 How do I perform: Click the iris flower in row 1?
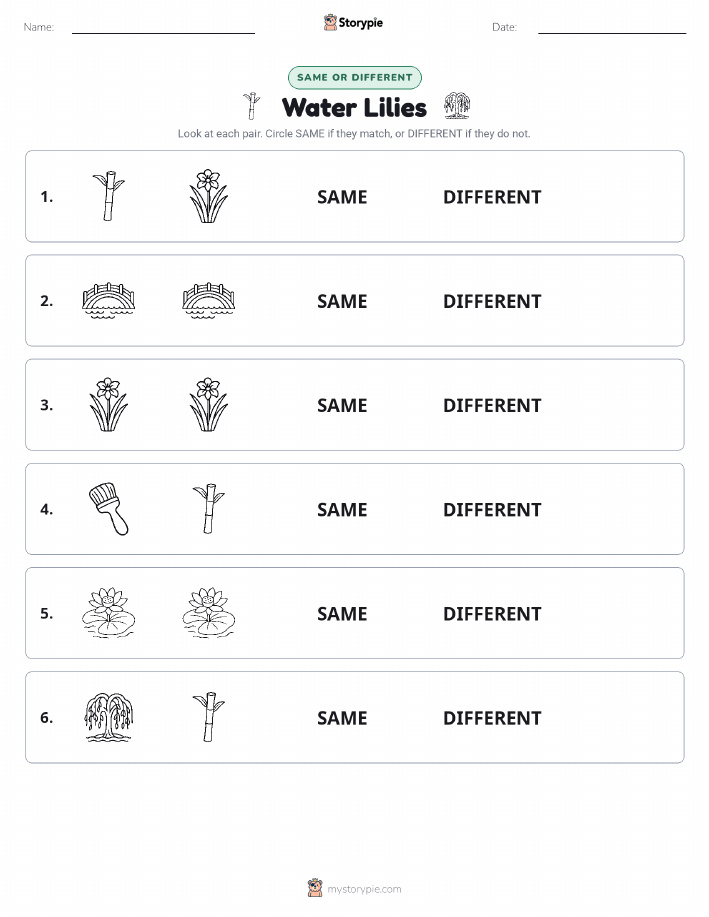[209, 196]
